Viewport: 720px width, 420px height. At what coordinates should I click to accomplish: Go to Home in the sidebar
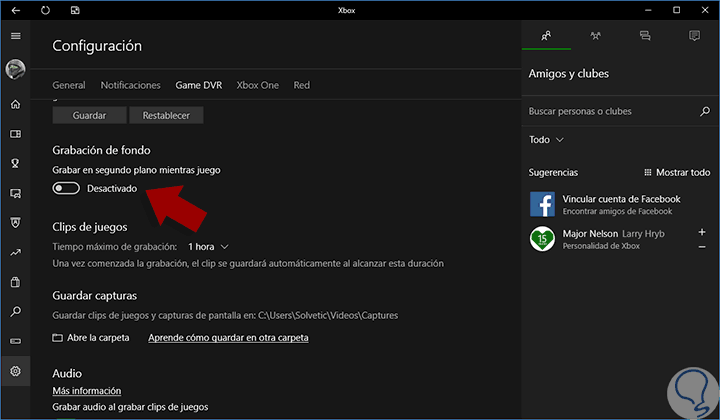point(16,105)
